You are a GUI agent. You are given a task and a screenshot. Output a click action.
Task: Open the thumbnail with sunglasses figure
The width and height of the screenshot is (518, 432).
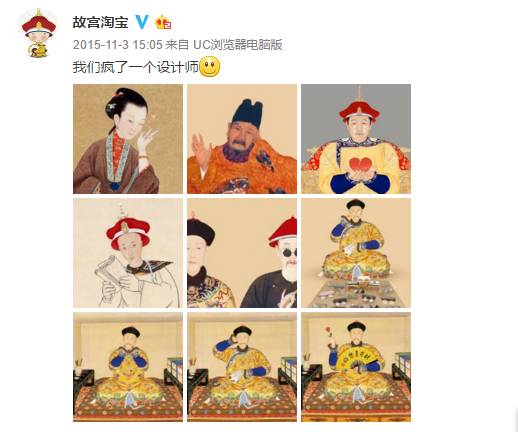242,253
